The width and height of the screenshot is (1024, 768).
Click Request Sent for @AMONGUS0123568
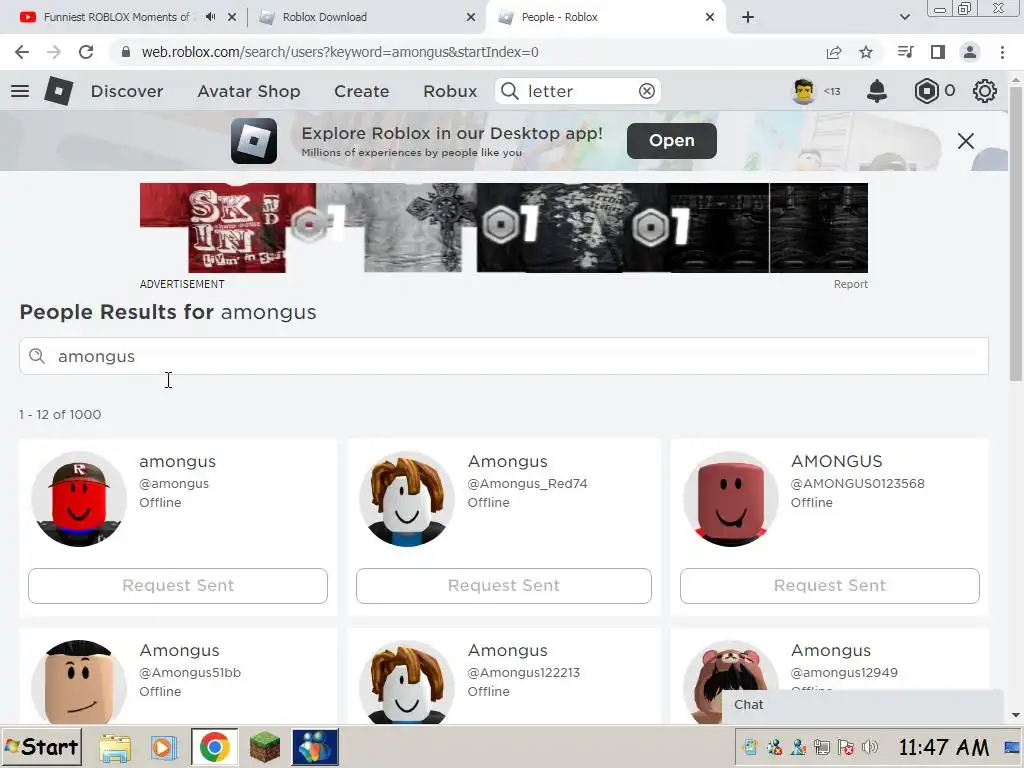829,586
